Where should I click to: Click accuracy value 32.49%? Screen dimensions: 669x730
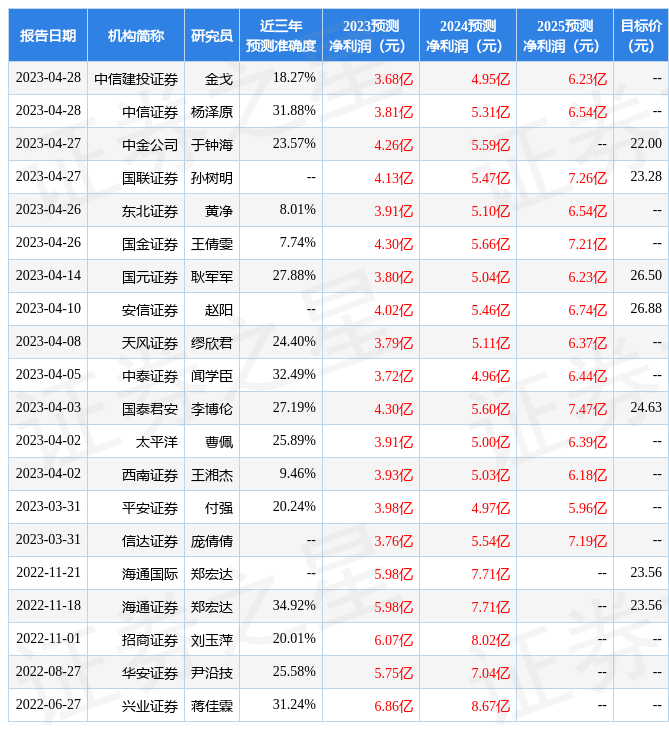pyautogui.click(x=294, y=375)
